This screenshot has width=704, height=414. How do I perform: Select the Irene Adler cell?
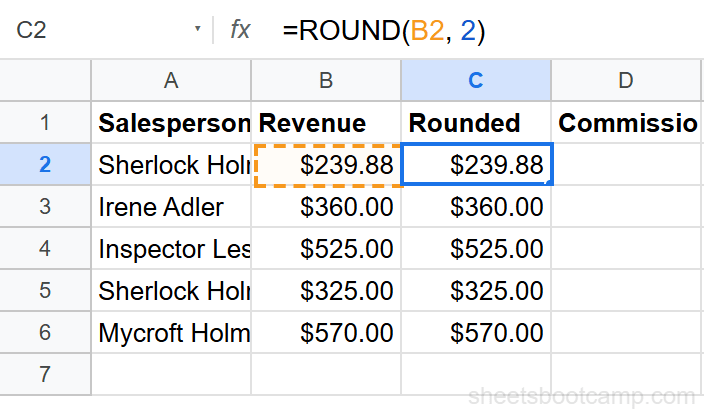pyautogui.click(x=171, y=207)
